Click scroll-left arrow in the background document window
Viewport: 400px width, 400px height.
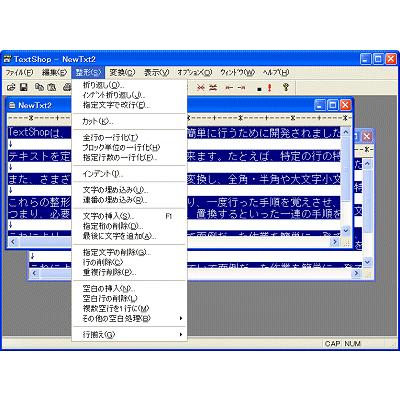35,274
